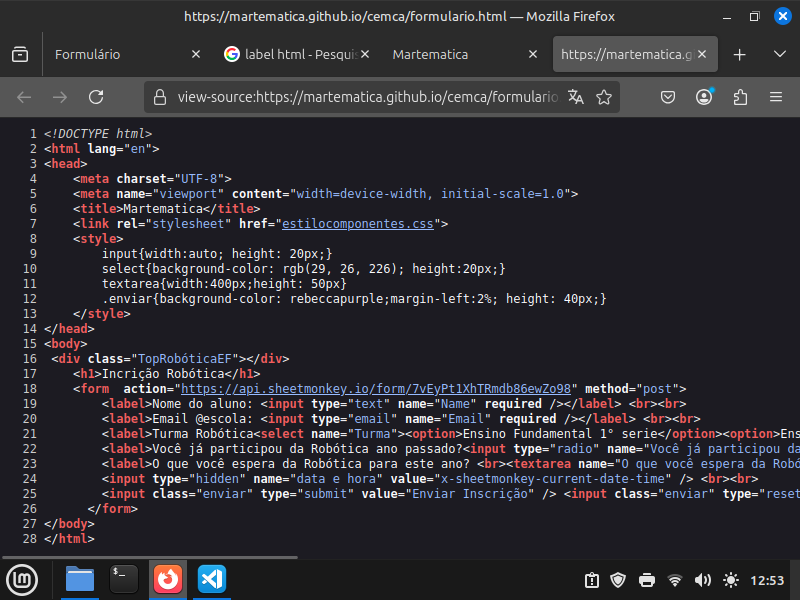Image resolution: width=800 pixels, height=600 pixels.
Task: Open the update manager shield tray icon
Action: [618, 580]
